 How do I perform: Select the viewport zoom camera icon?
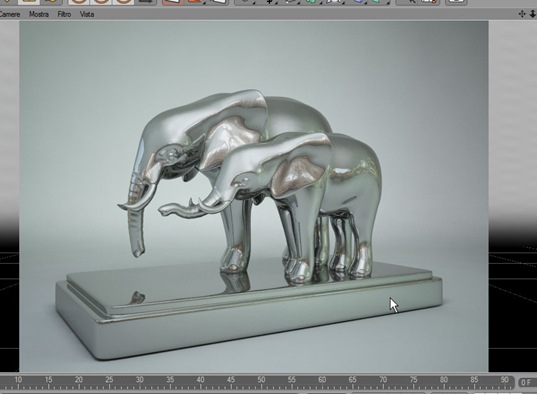[533, 14]
